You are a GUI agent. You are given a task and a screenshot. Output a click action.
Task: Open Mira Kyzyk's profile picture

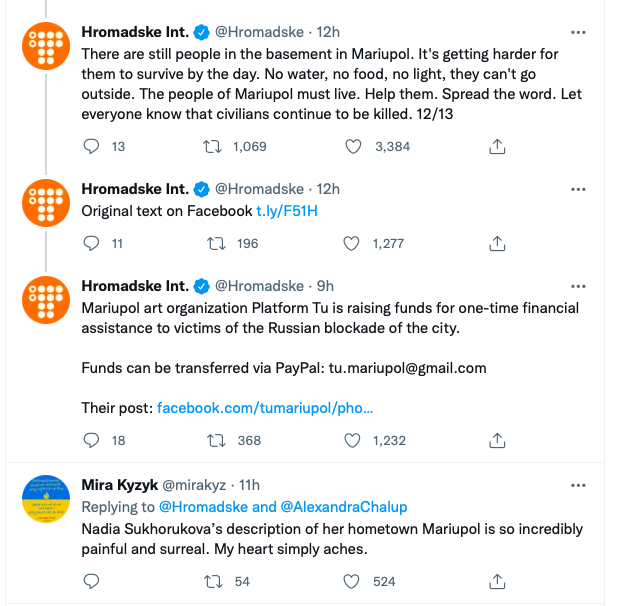[44, 497]
